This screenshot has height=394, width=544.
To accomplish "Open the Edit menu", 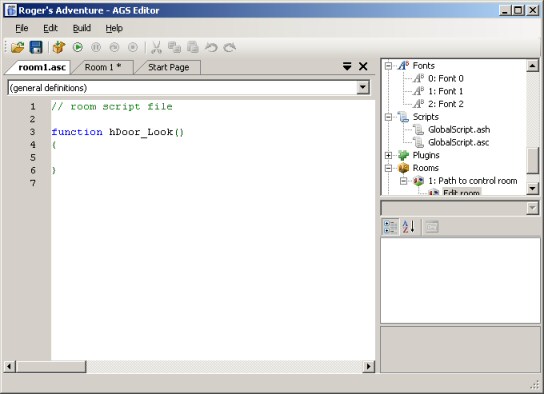I will [50, 28].
